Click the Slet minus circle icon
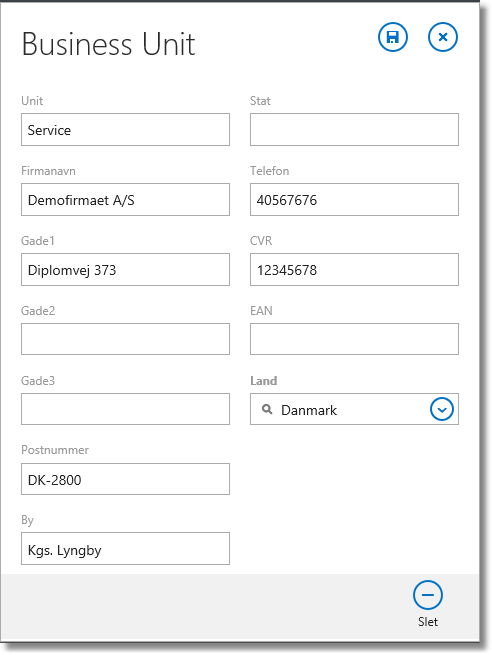492x655 pixels. click(428, 595)
